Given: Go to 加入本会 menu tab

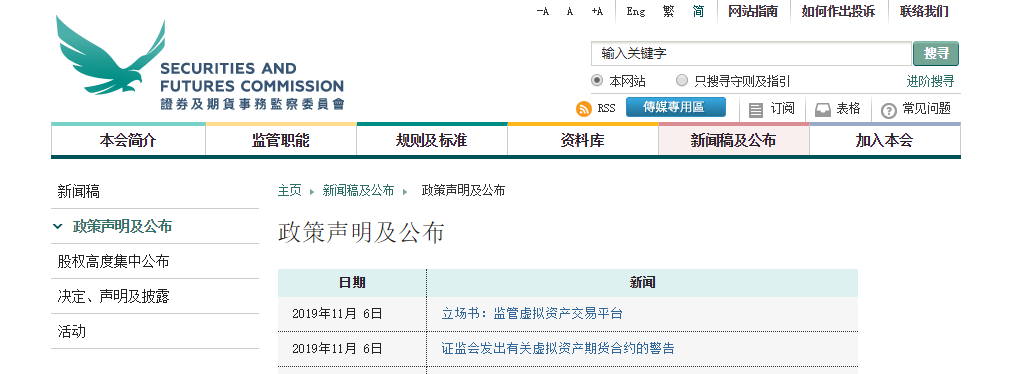Looking at the screenshot, I should pos(884,140).
